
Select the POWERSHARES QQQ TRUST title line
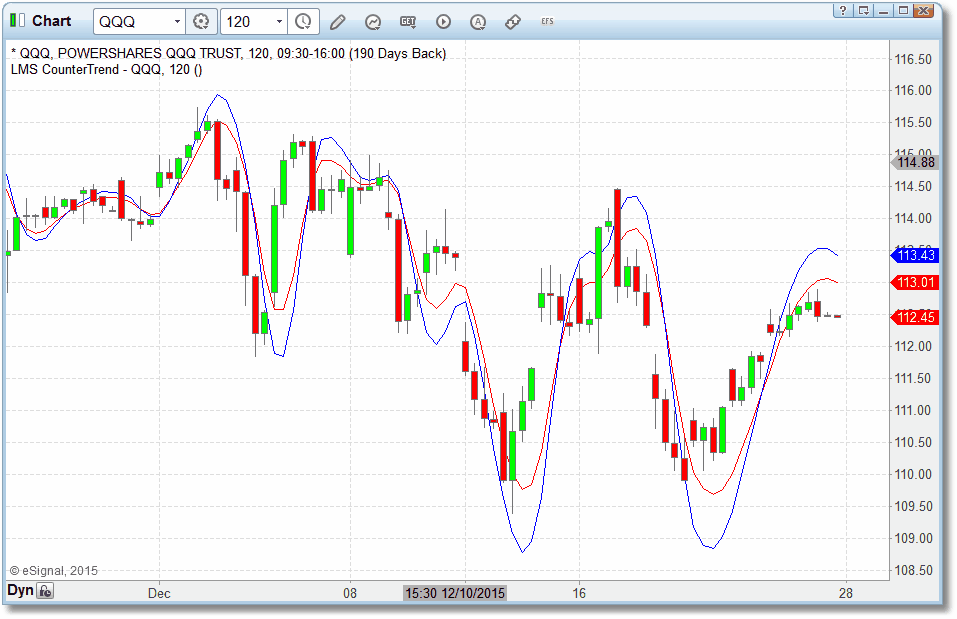click(228, 54)
